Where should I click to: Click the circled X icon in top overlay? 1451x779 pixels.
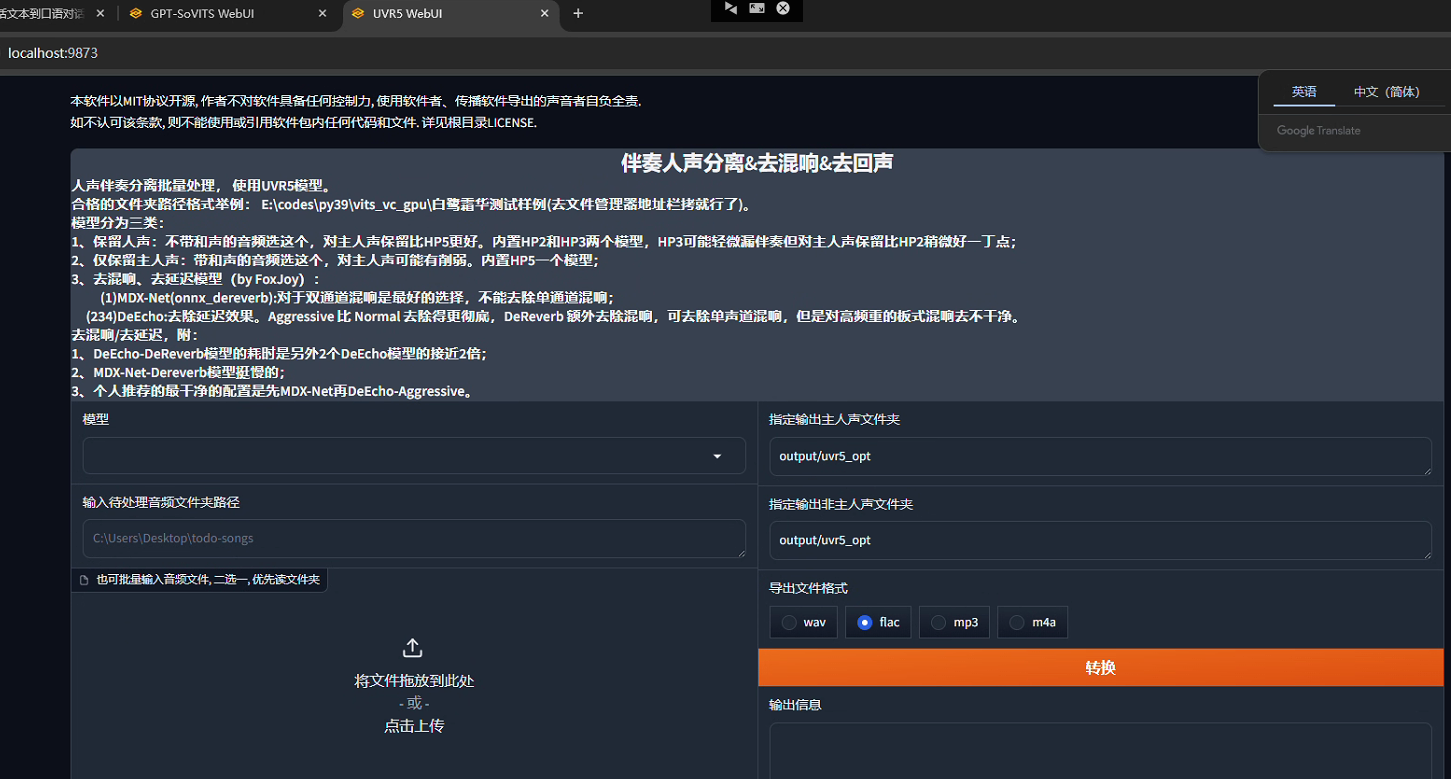coord(783,8)
